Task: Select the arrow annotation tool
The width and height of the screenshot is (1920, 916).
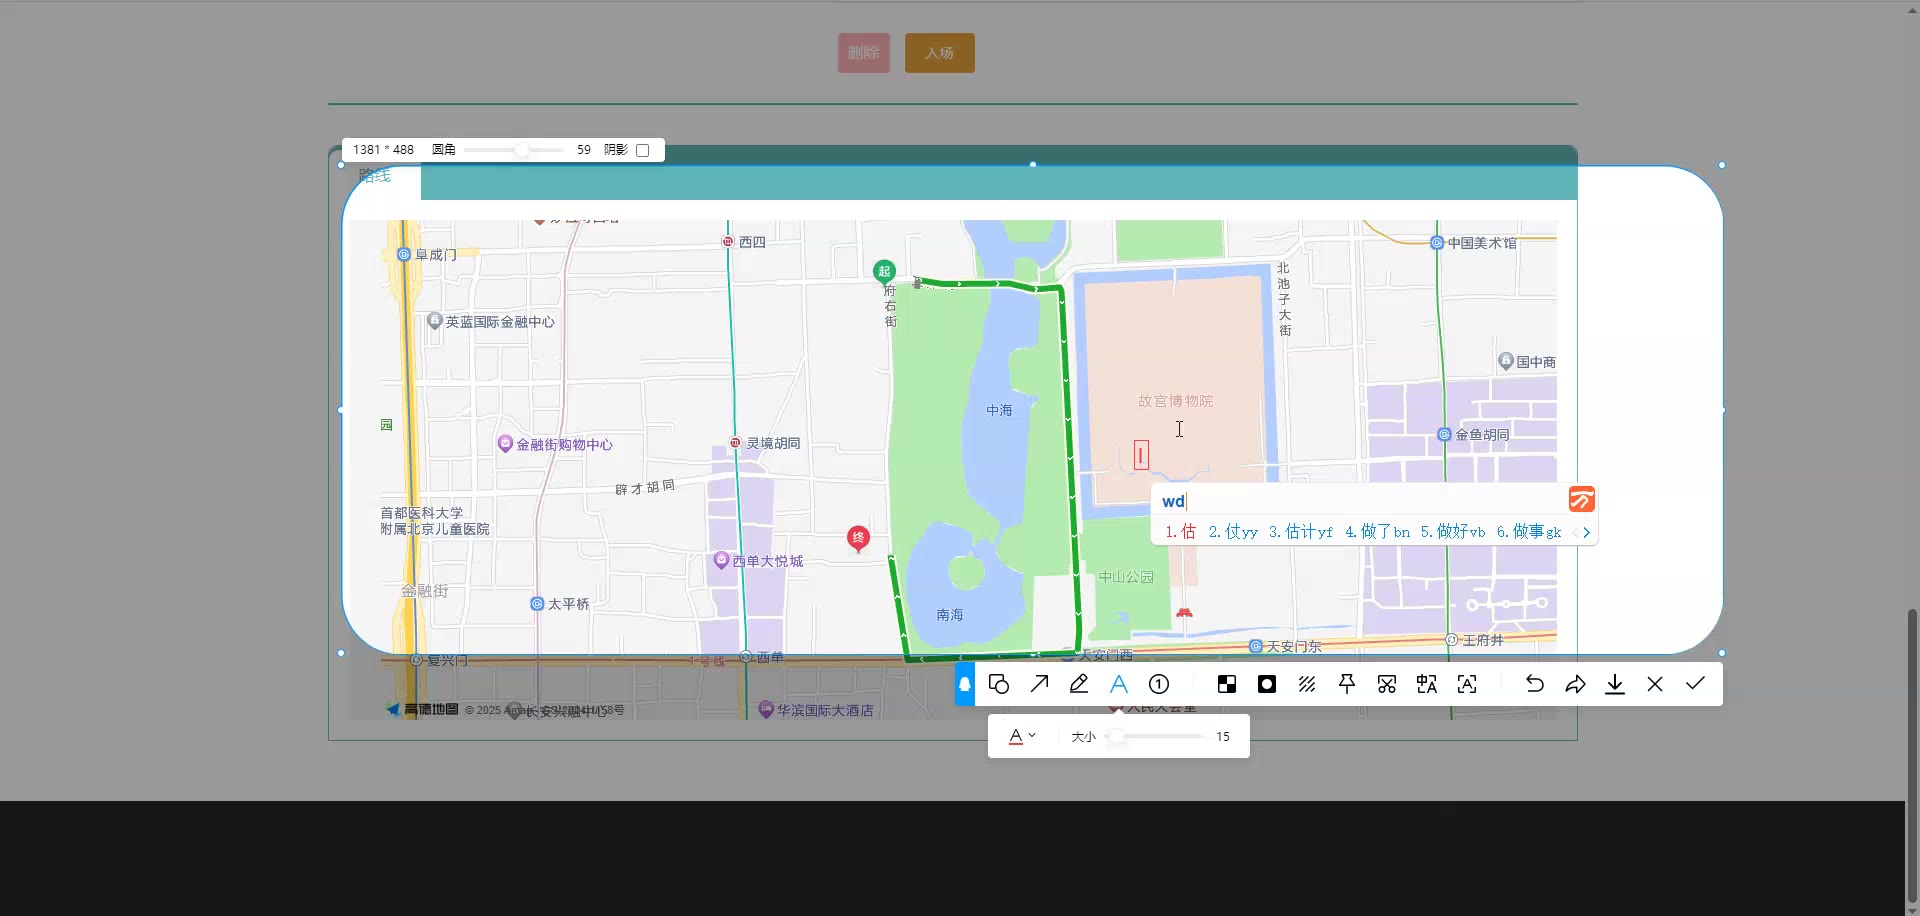Action: click(1039, 684)
